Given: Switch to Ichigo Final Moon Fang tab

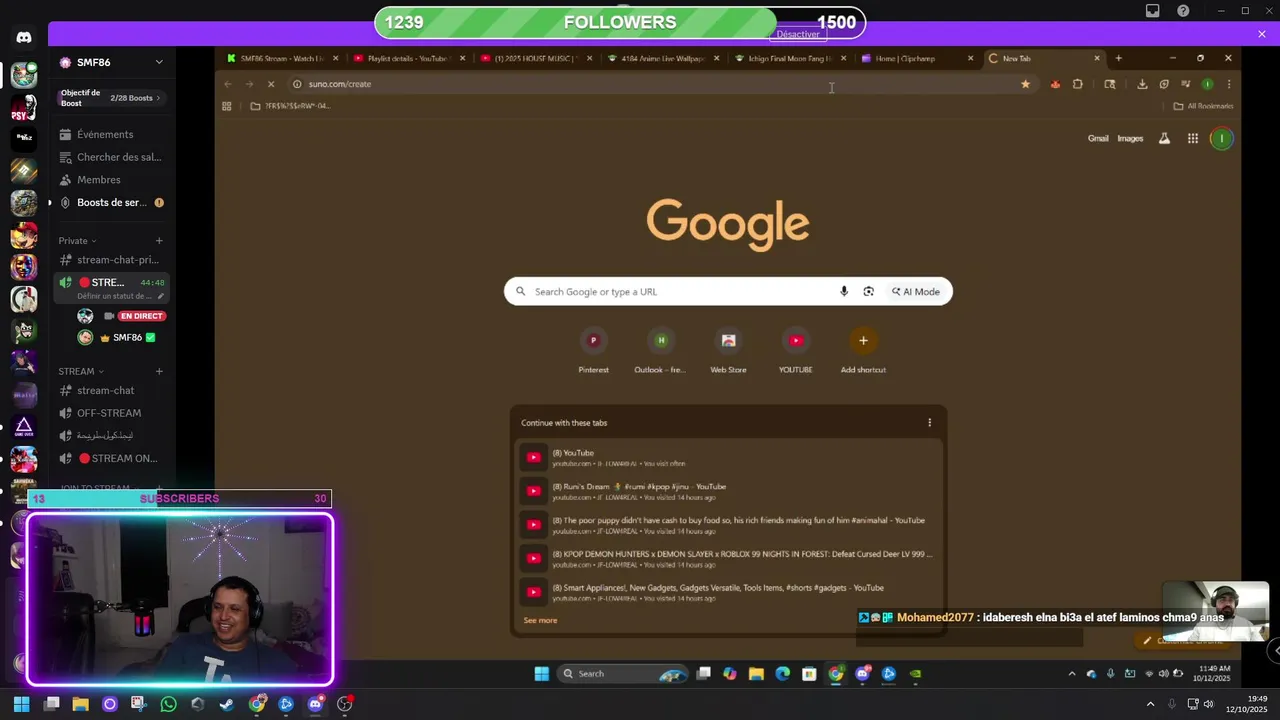Looking at the screenshot, I should (x=788, y=58).
